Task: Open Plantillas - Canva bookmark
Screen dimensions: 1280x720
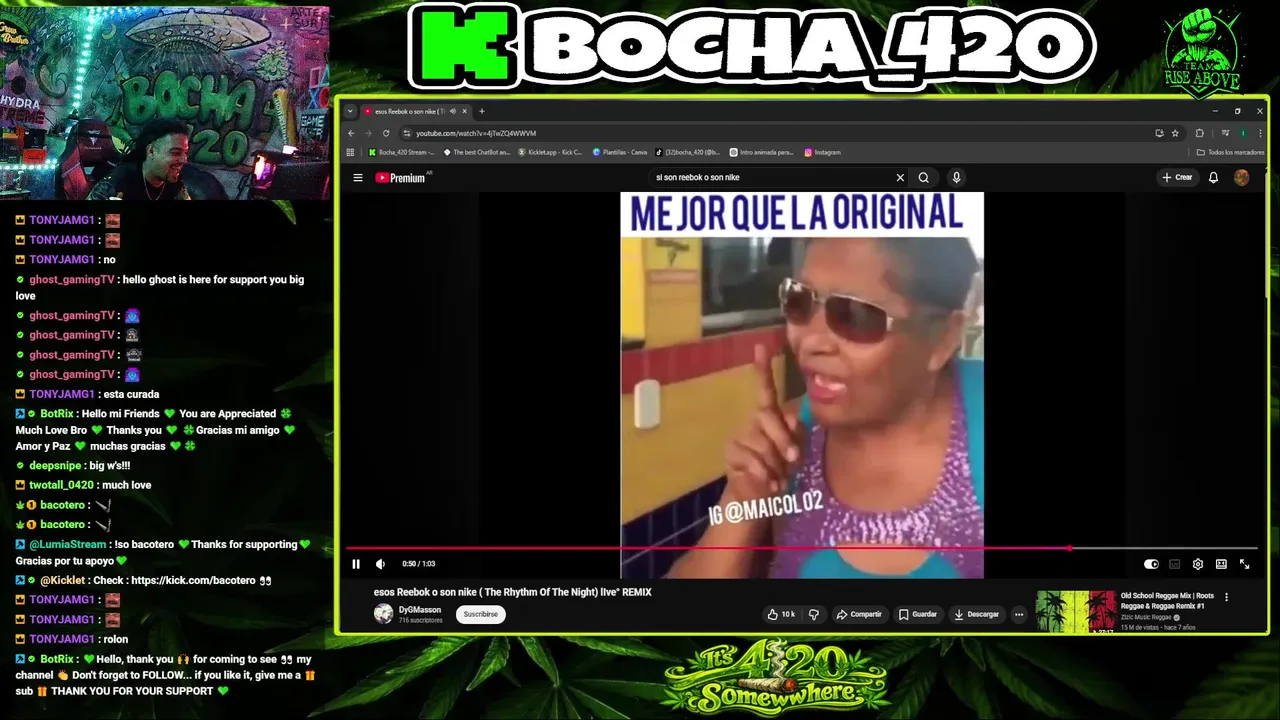Action: pyautogui.click(x=620, y=153)
